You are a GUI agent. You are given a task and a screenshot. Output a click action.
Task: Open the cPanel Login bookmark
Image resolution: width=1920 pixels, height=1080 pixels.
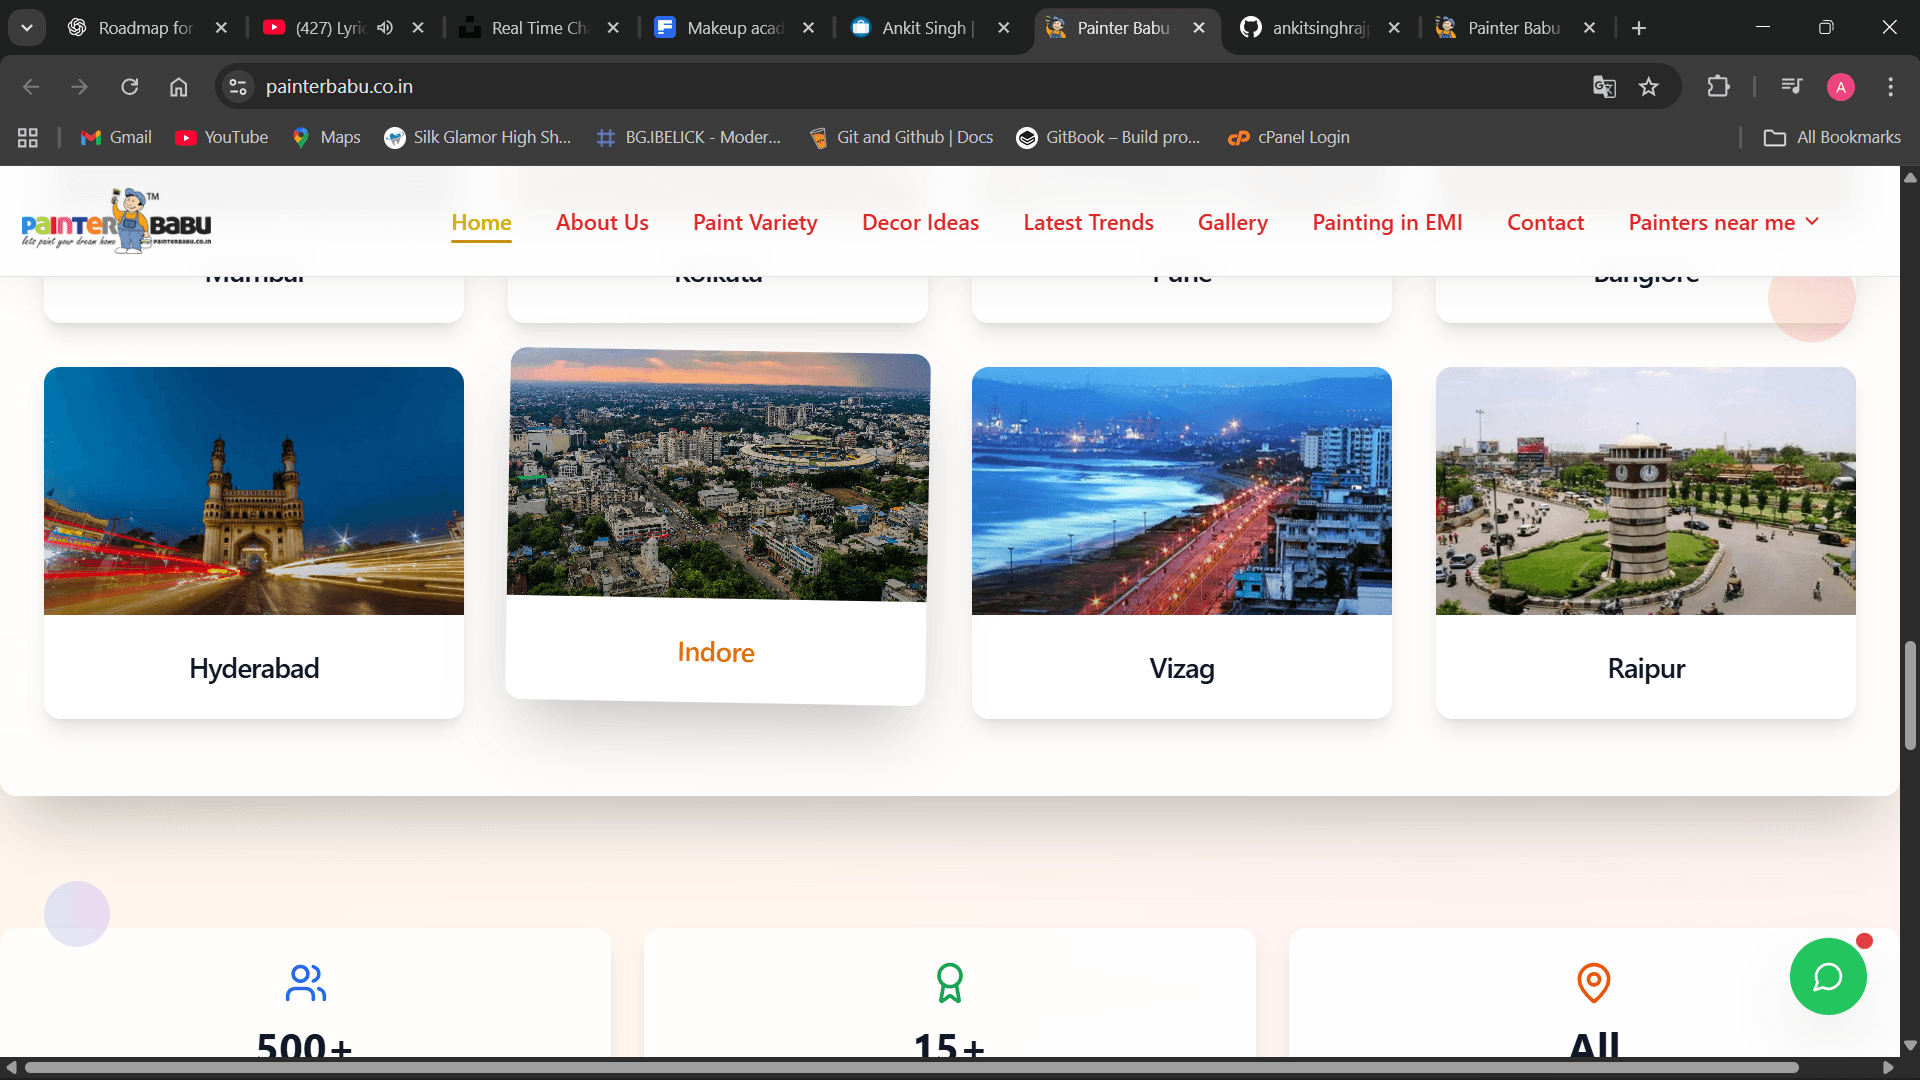click(x=1289, y=138)
